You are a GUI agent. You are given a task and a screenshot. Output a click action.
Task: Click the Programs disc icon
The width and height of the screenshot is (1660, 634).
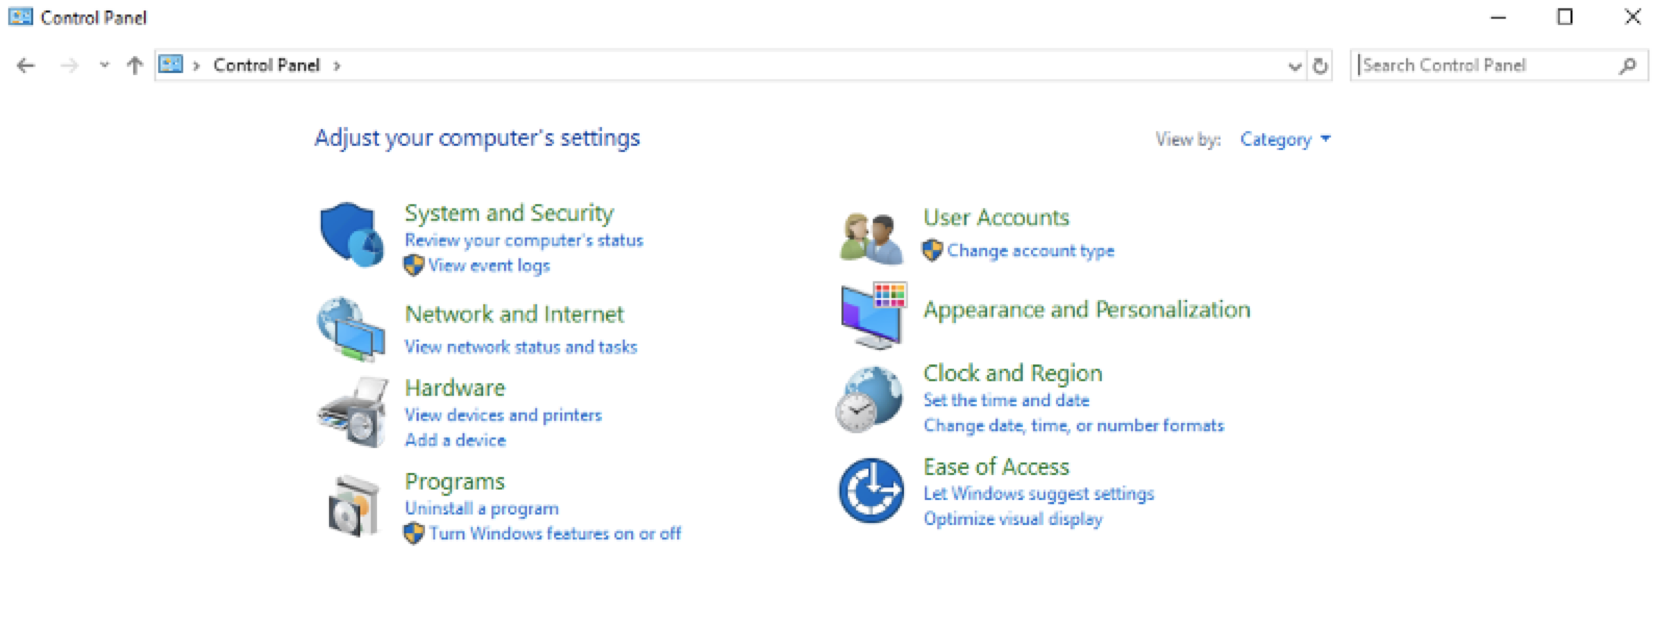click(x=353, y=505)
